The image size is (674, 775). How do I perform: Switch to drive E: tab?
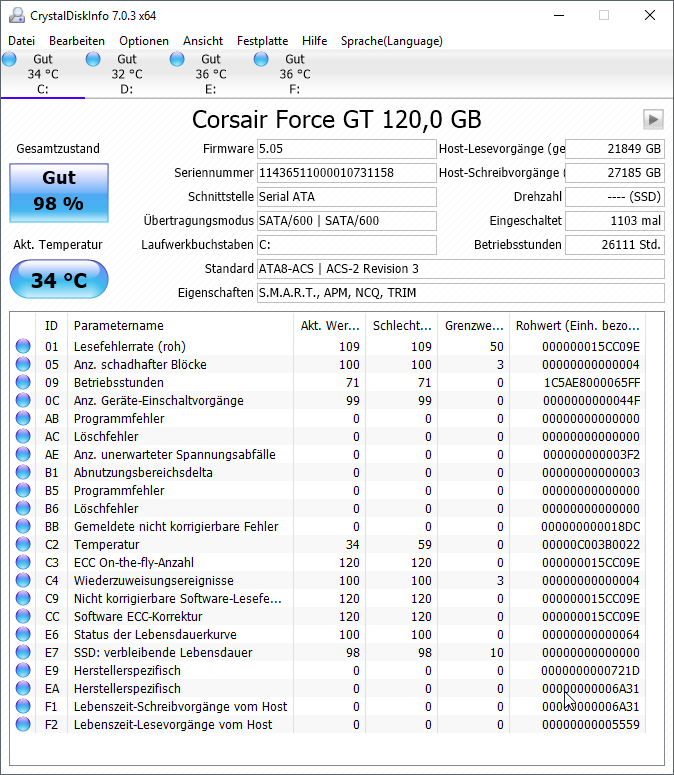(211, 74)
